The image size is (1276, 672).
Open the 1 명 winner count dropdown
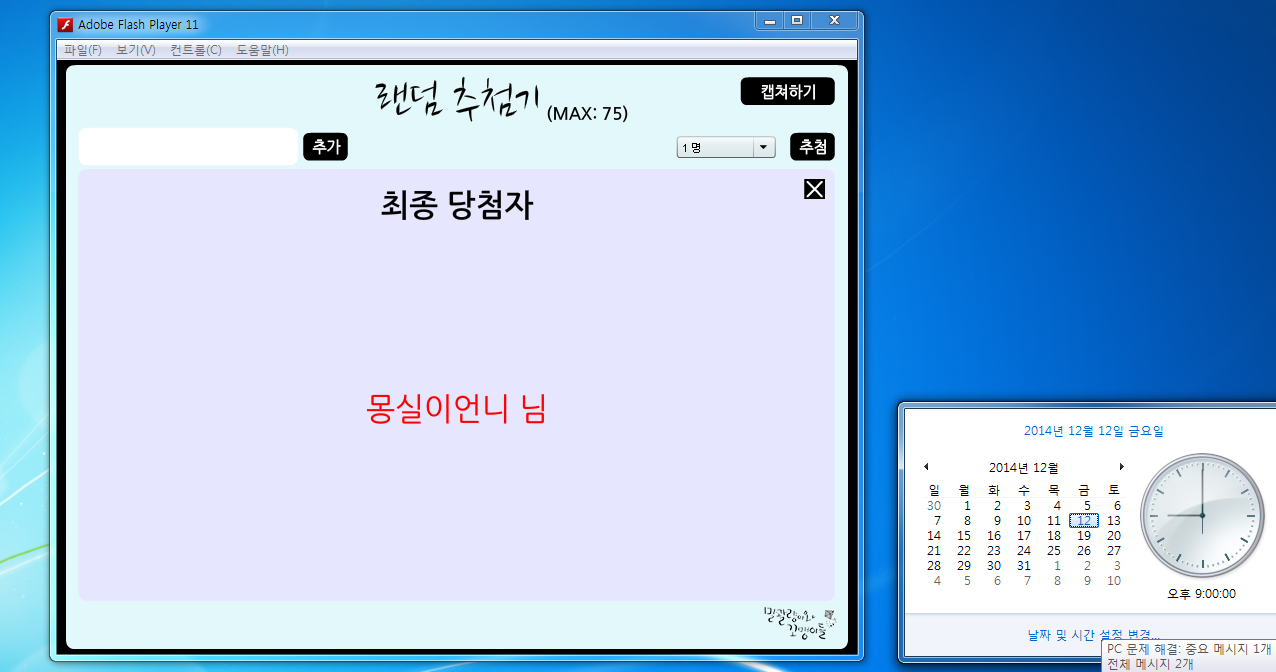coord(727,147)
